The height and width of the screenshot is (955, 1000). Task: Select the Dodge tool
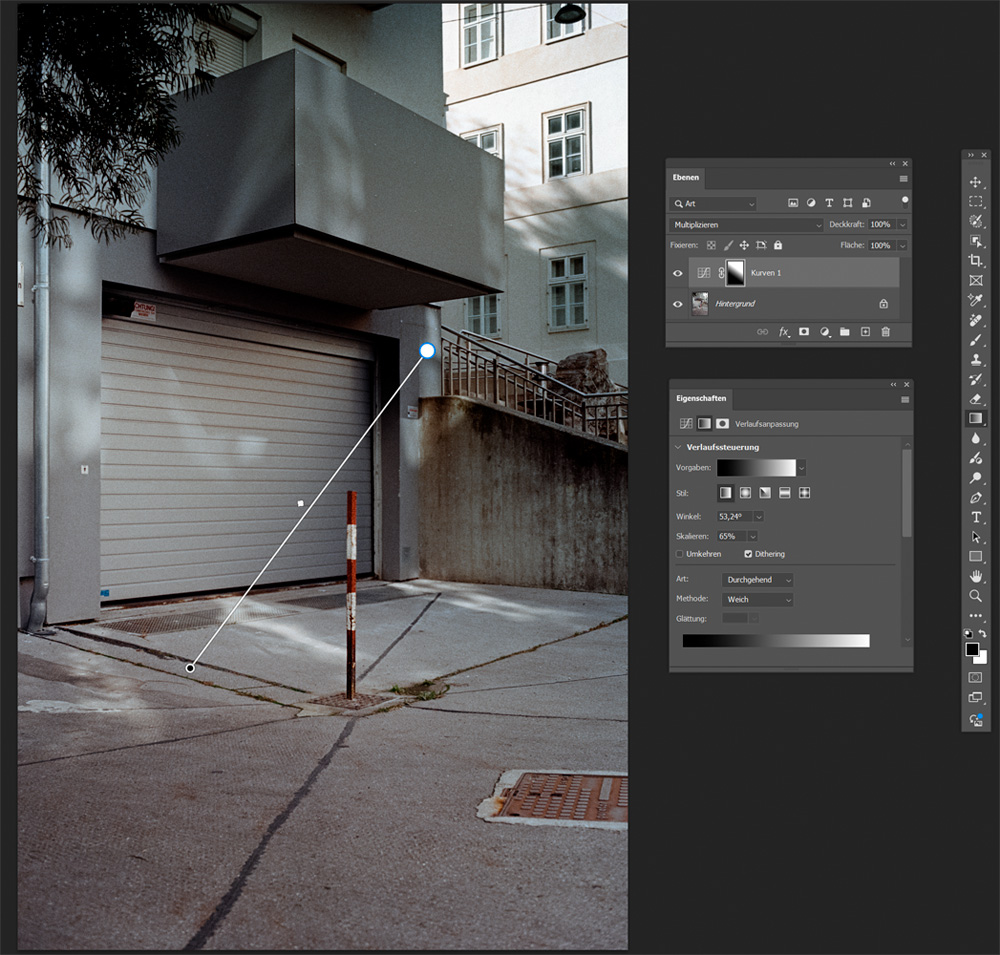tap(975, 478)
